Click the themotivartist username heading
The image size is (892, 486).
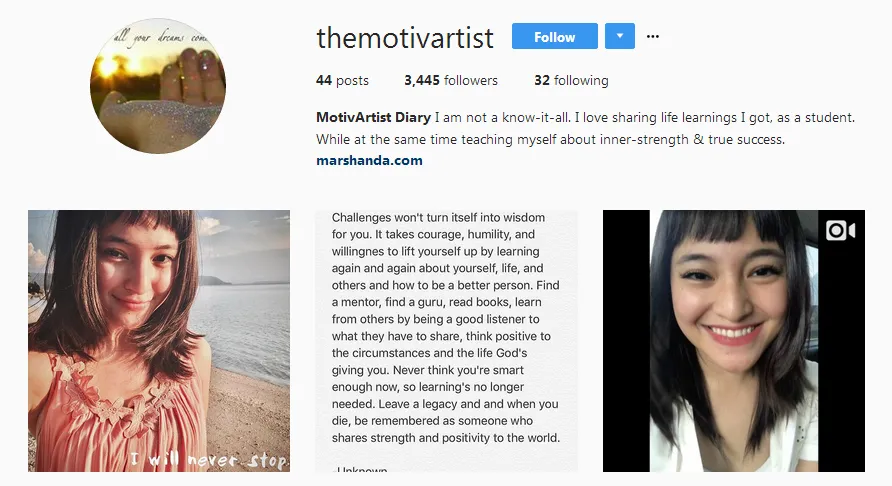[405, 38]
